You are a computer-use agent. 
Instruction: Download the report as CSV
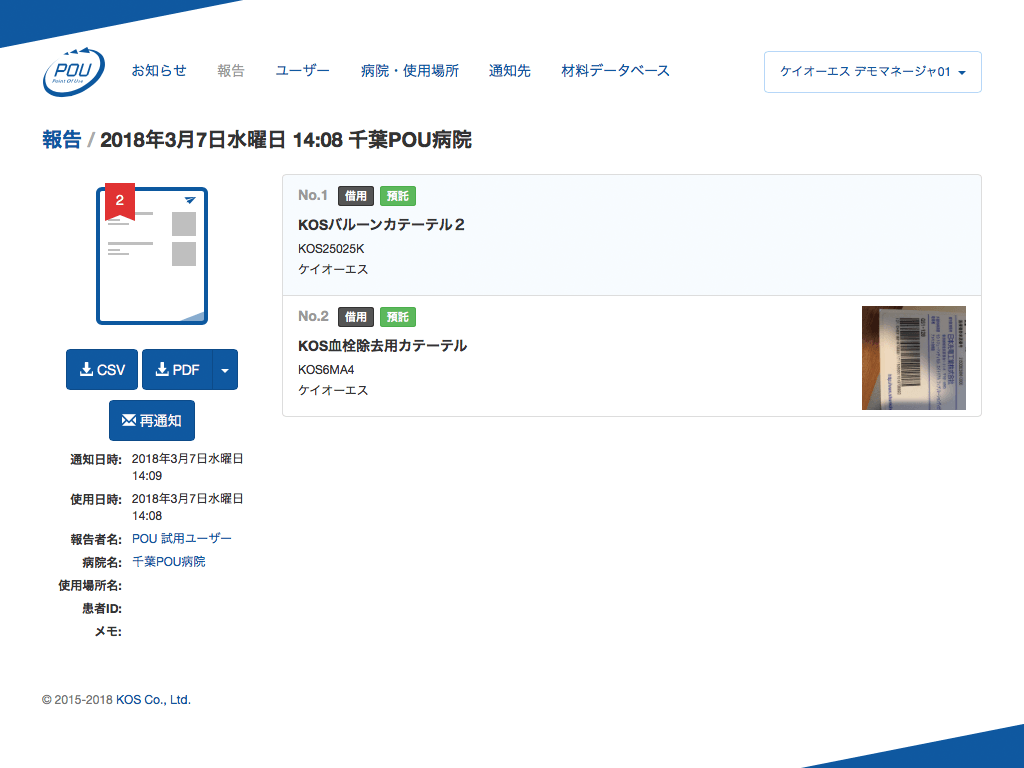102,370
